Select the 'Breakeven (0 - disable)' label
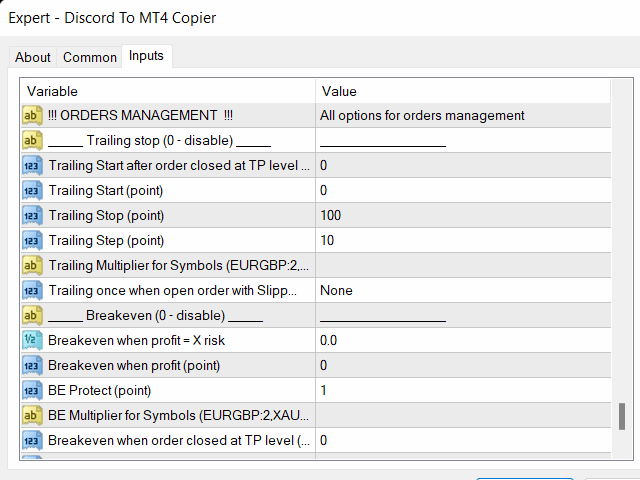The width and height of the screenshot is (640, 480). [x=156, y=316]
